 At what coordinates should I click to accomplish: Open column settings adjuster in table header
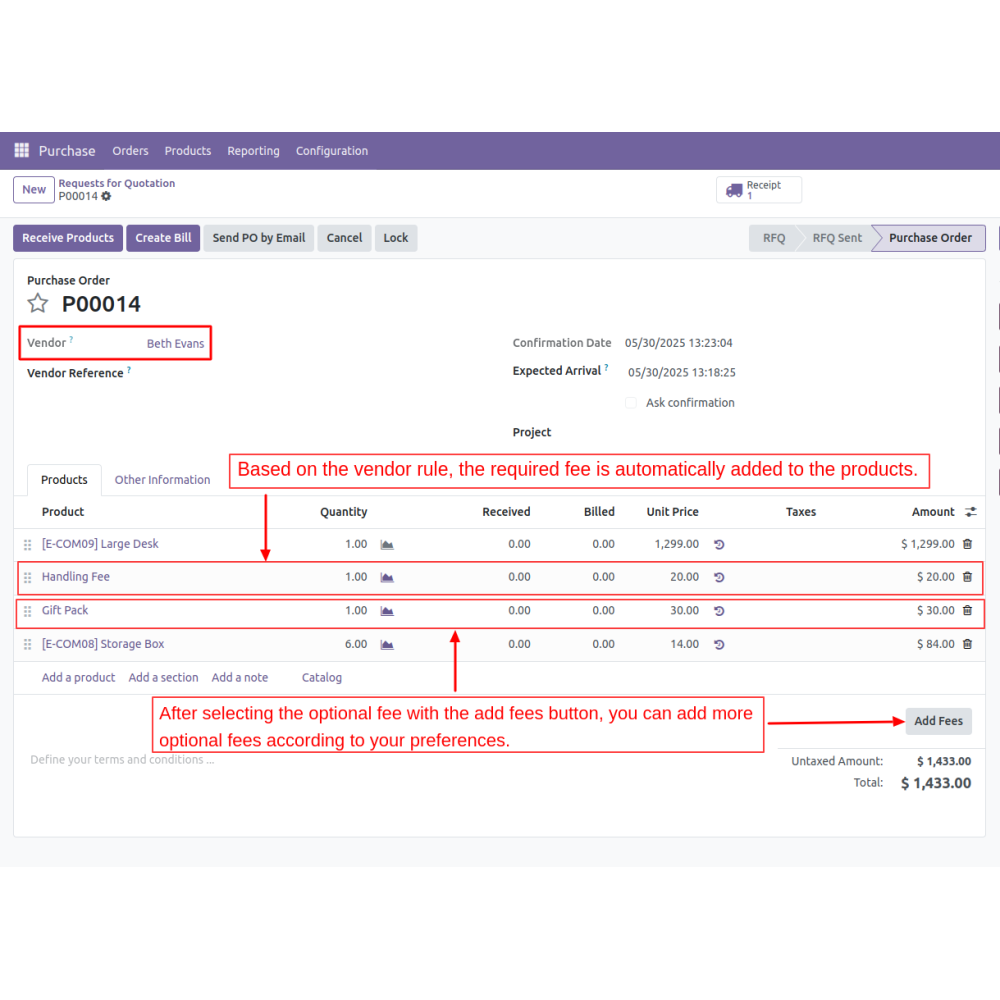coord(970,512)
